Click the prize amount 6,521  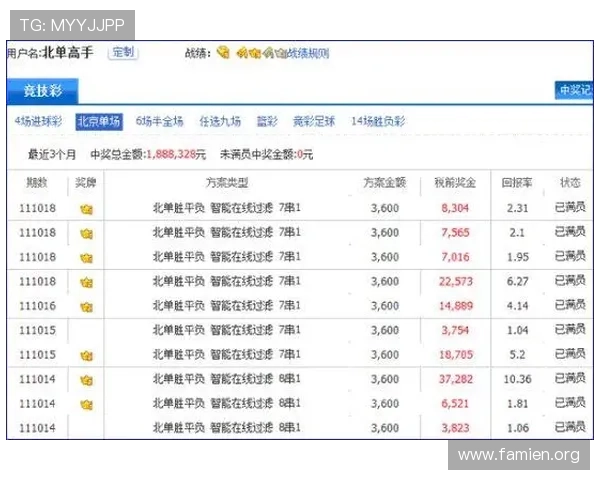pos(455,403)
